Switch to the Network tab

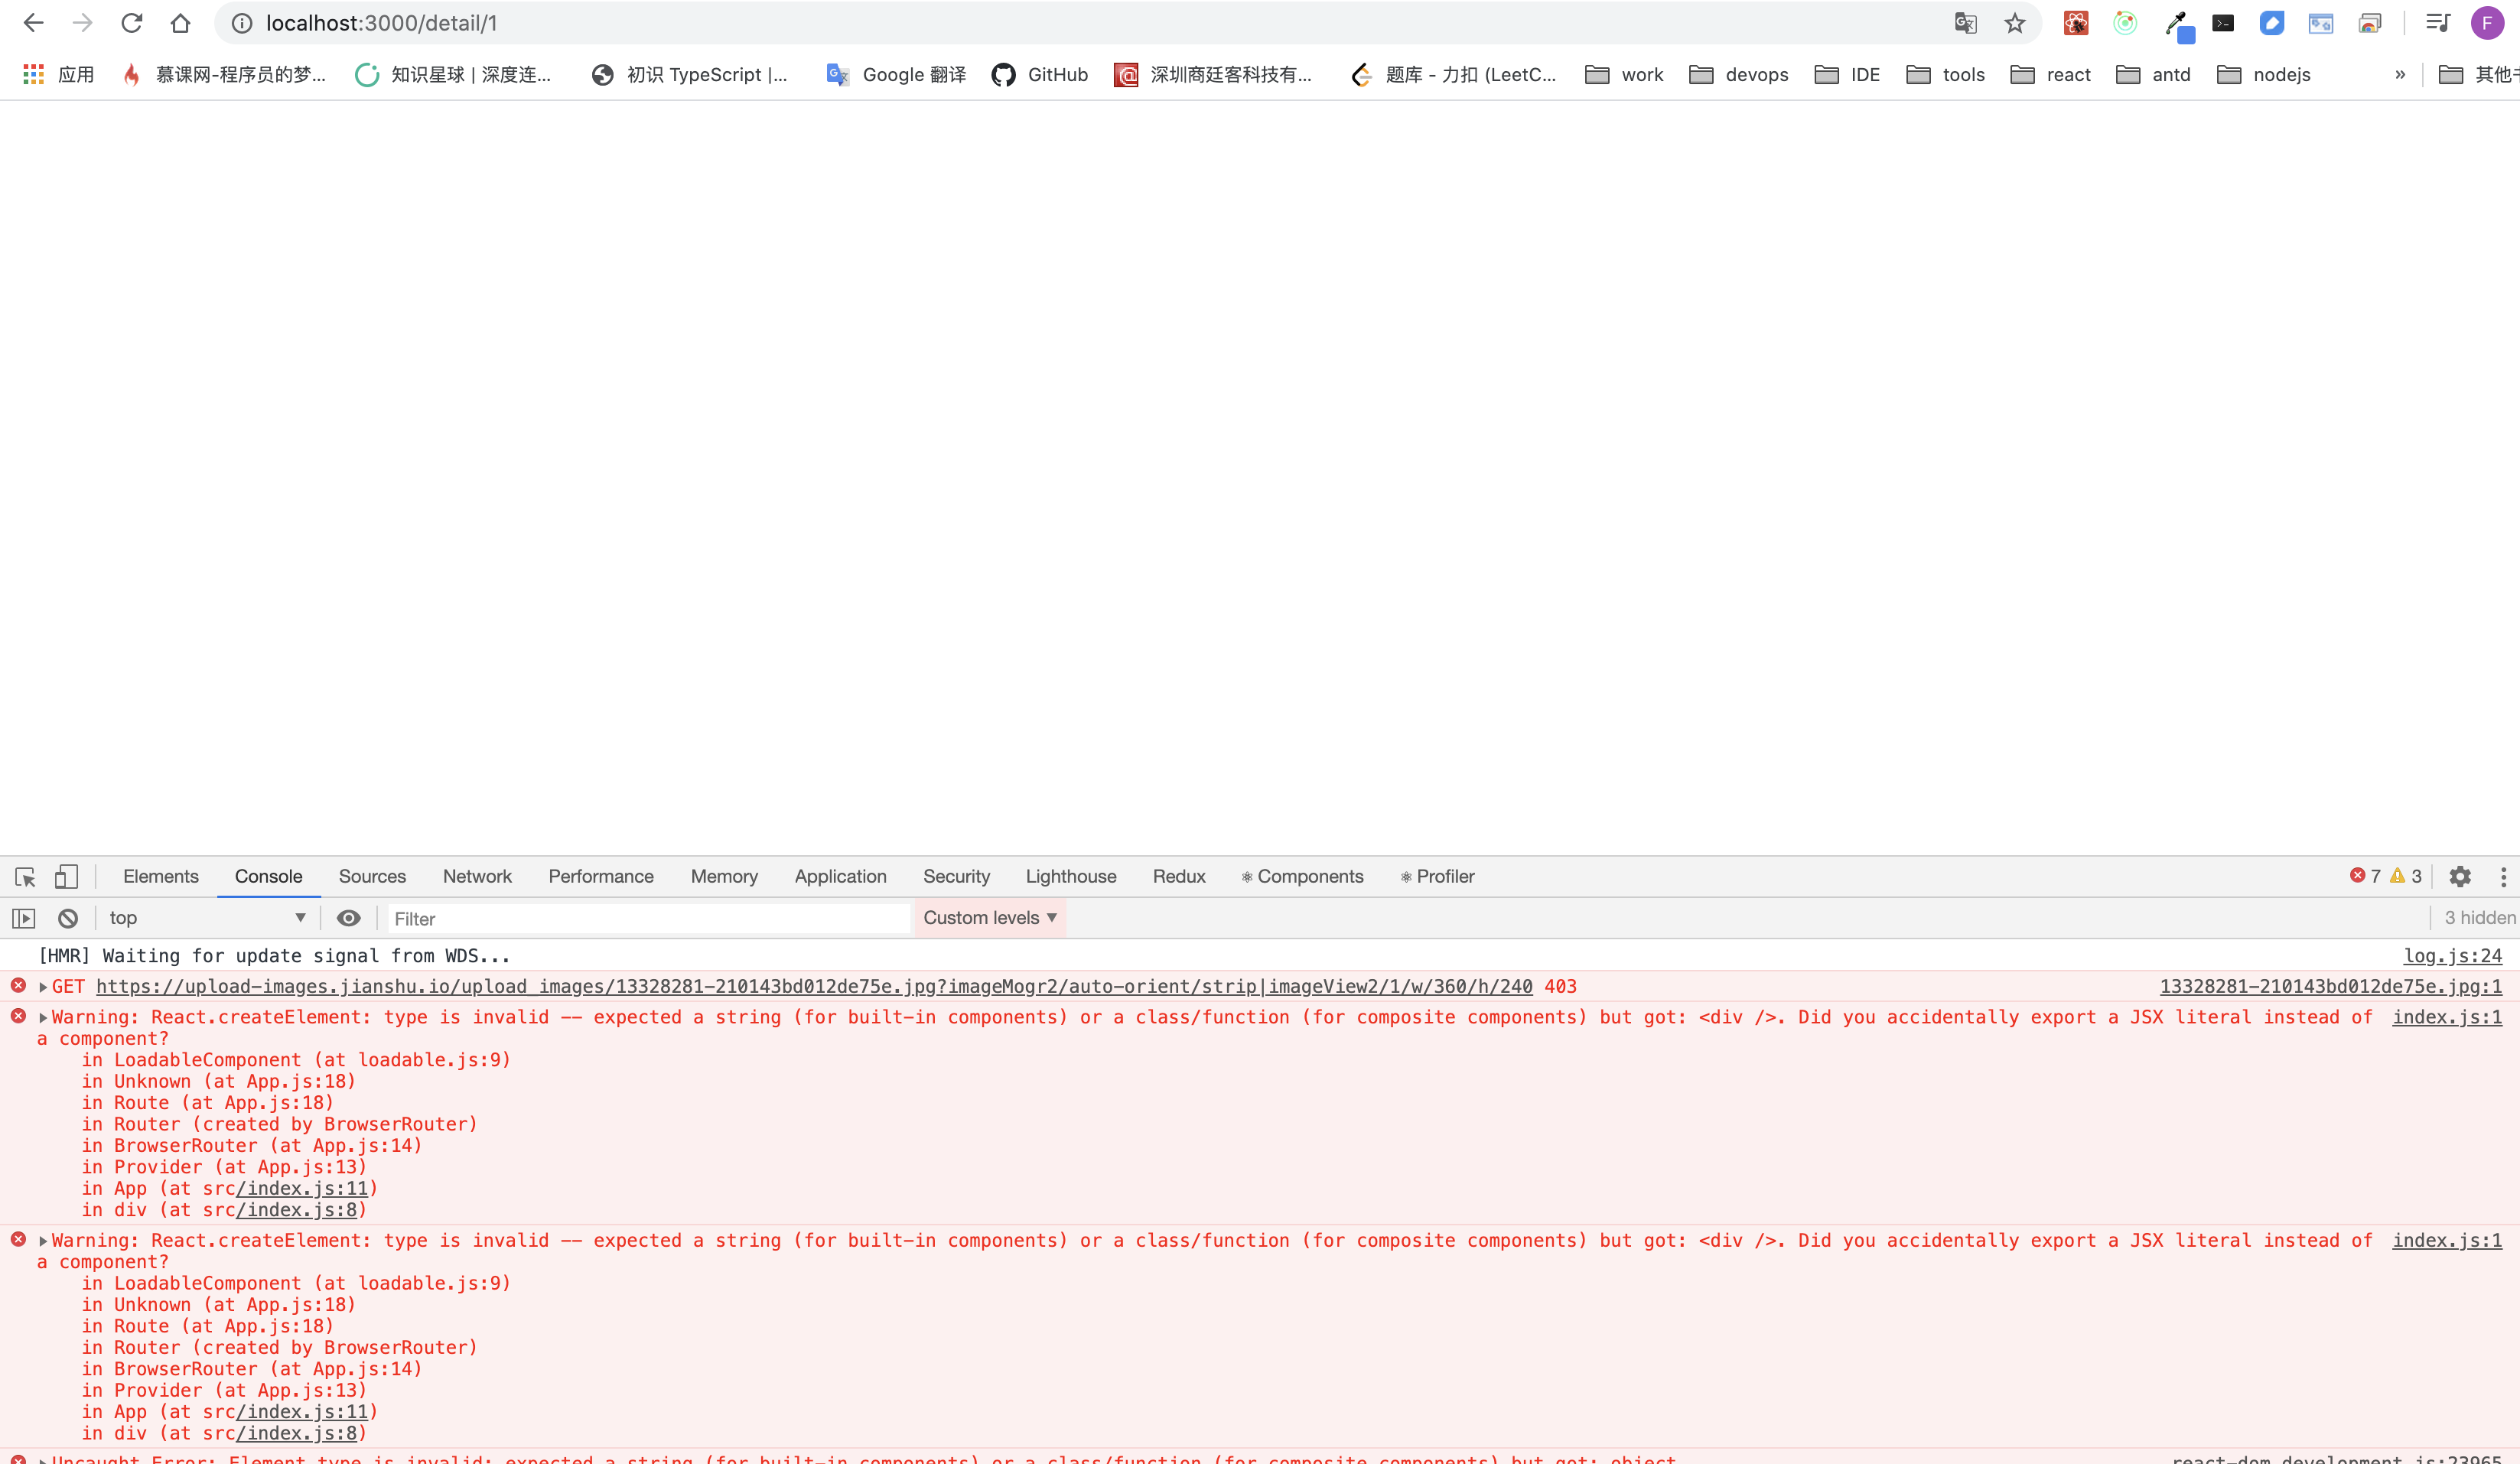tap(476, 876)
